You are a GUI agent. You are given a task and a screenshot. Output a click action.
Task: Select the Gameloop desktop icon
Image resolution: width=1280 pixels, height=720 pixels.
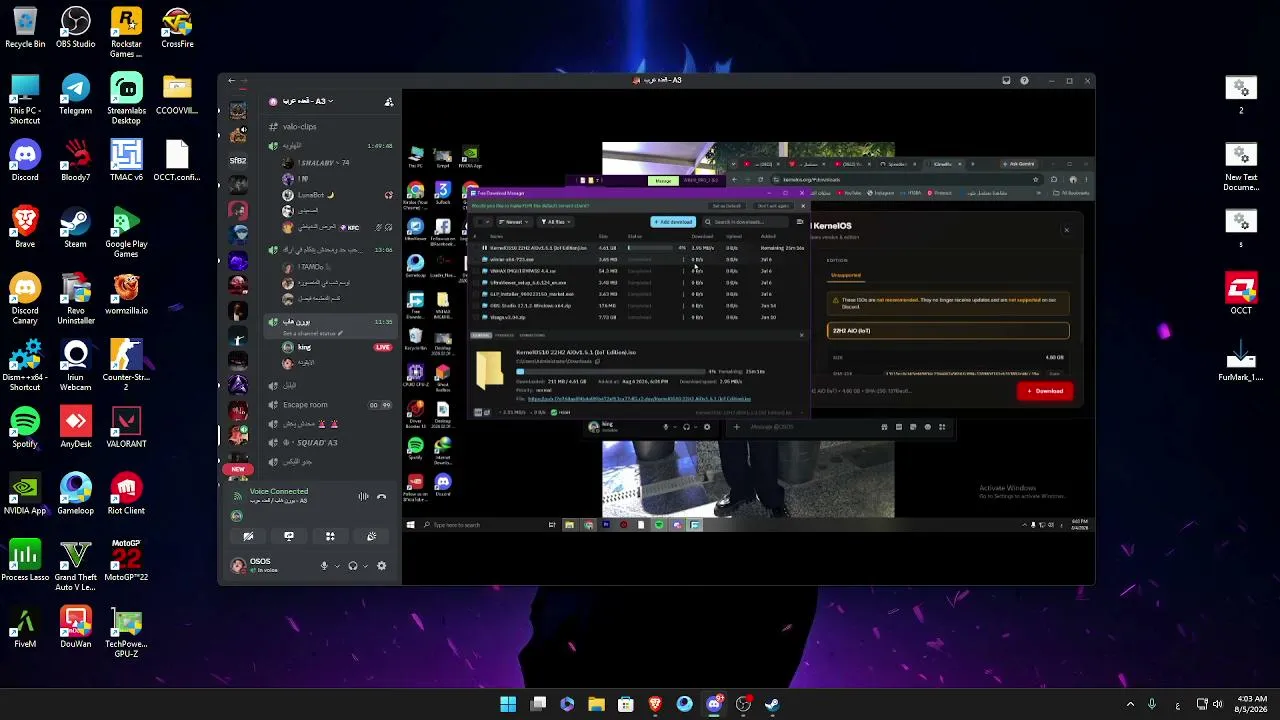pos(76,495)
